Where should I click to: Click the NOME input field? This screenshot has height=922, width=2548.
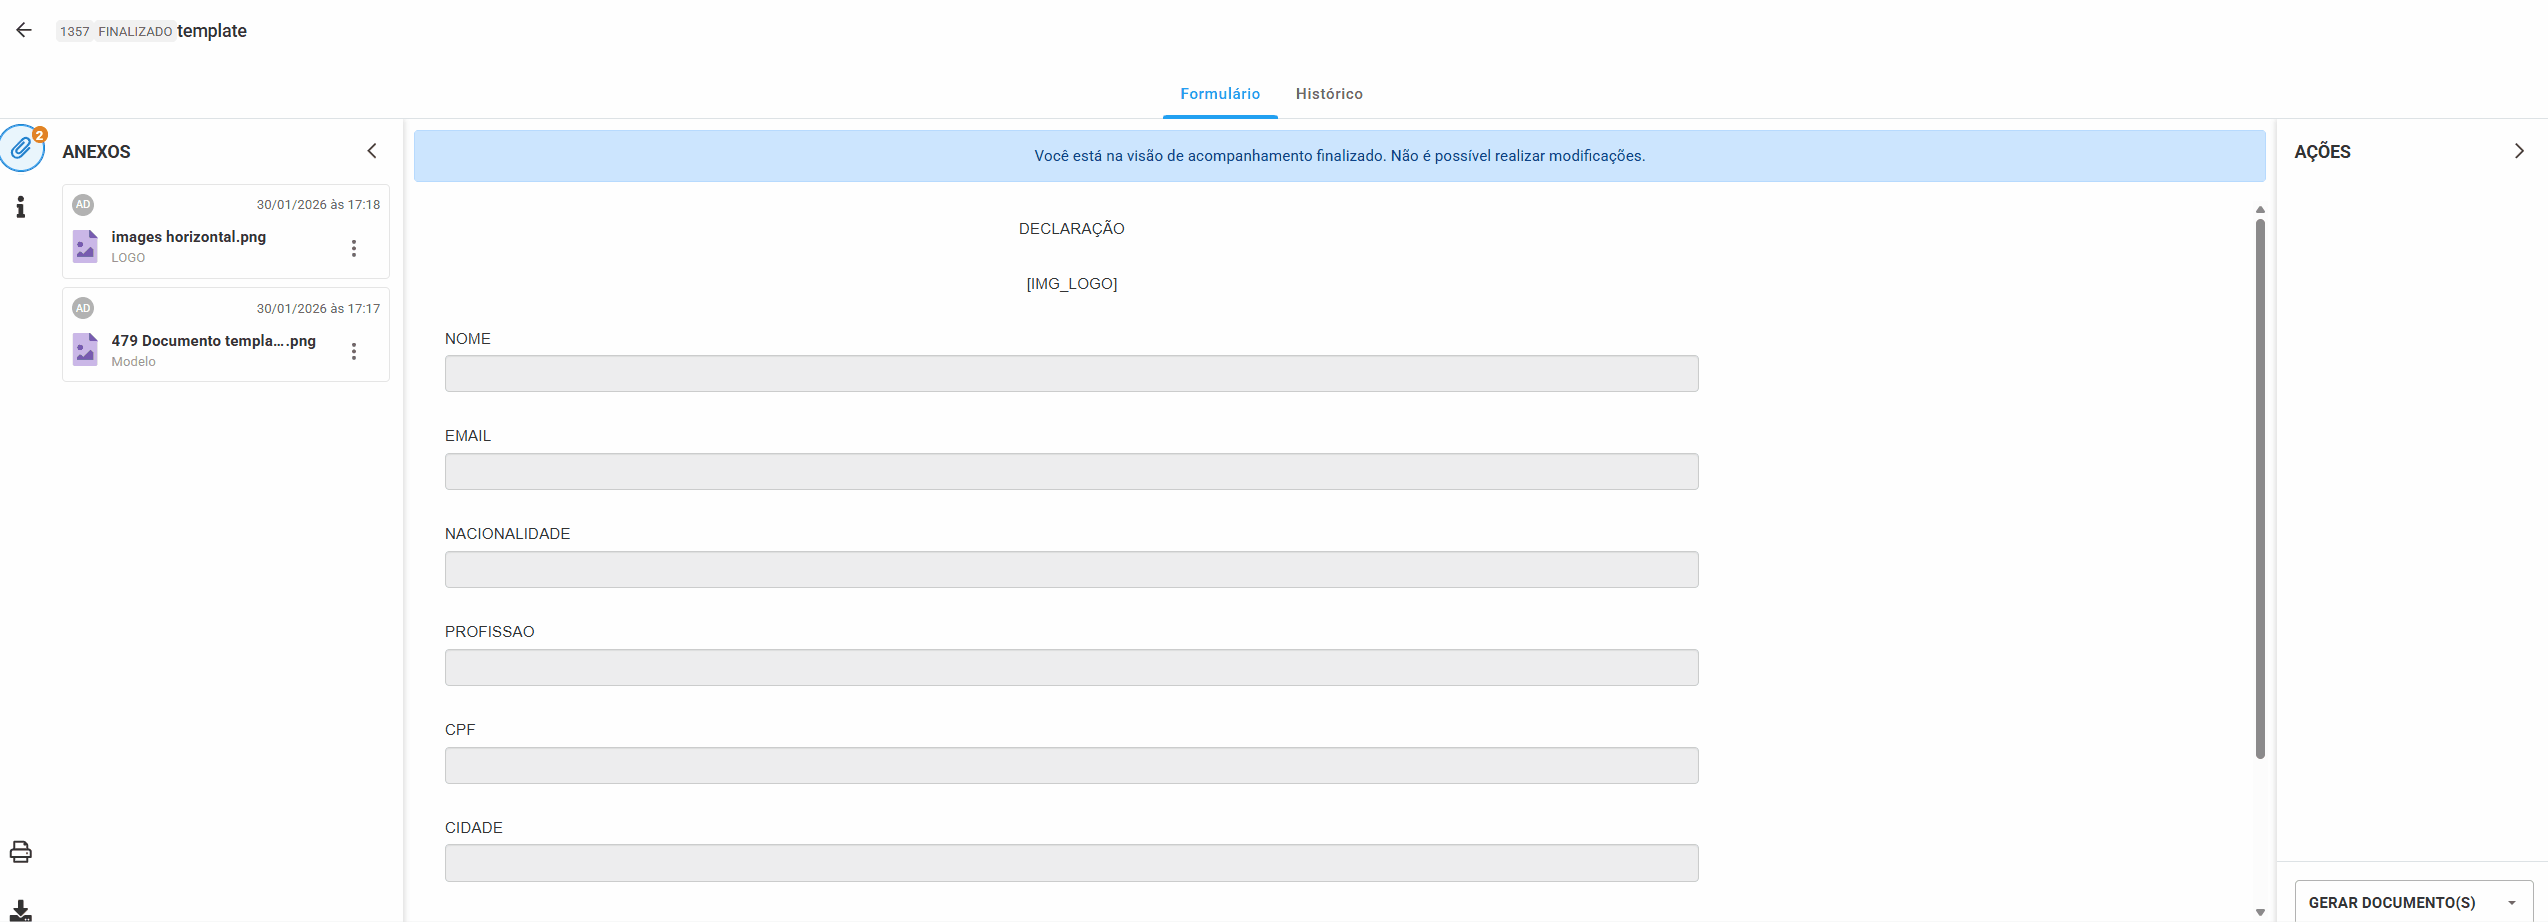(x=1071, y=374)
